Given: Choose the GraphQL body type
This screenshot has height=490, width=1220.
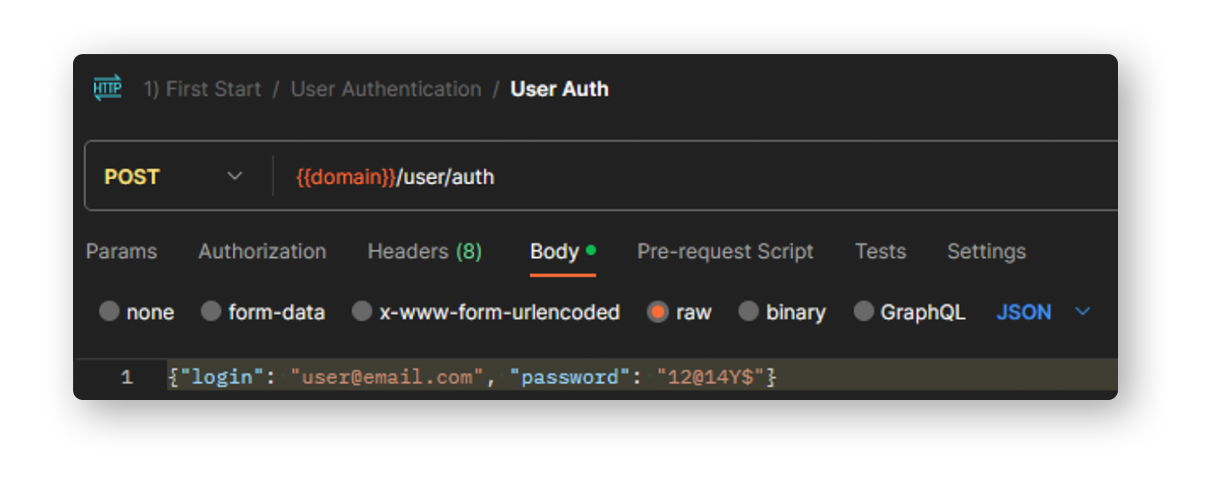Looking at the screenshot, I should coord(863,312).
